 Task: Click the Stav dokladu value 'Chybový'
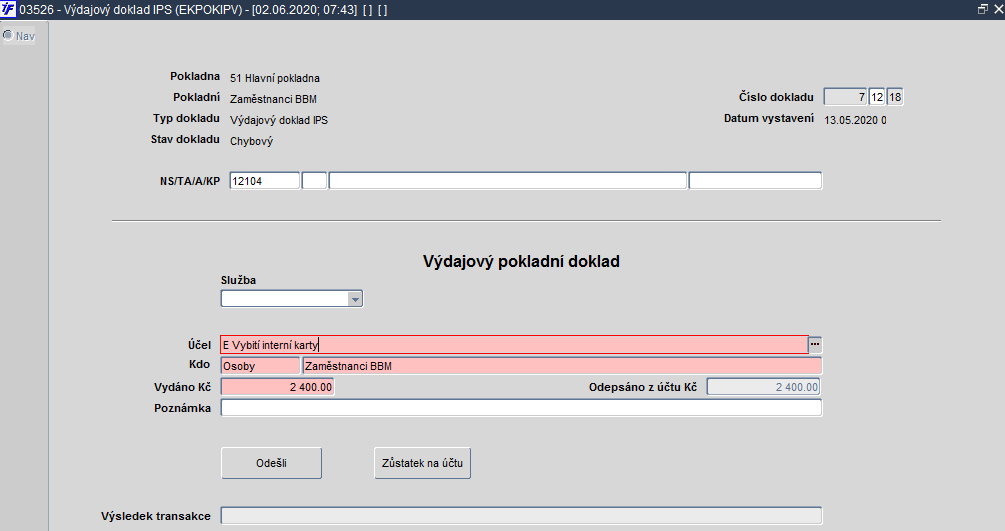tap(251, 141)
